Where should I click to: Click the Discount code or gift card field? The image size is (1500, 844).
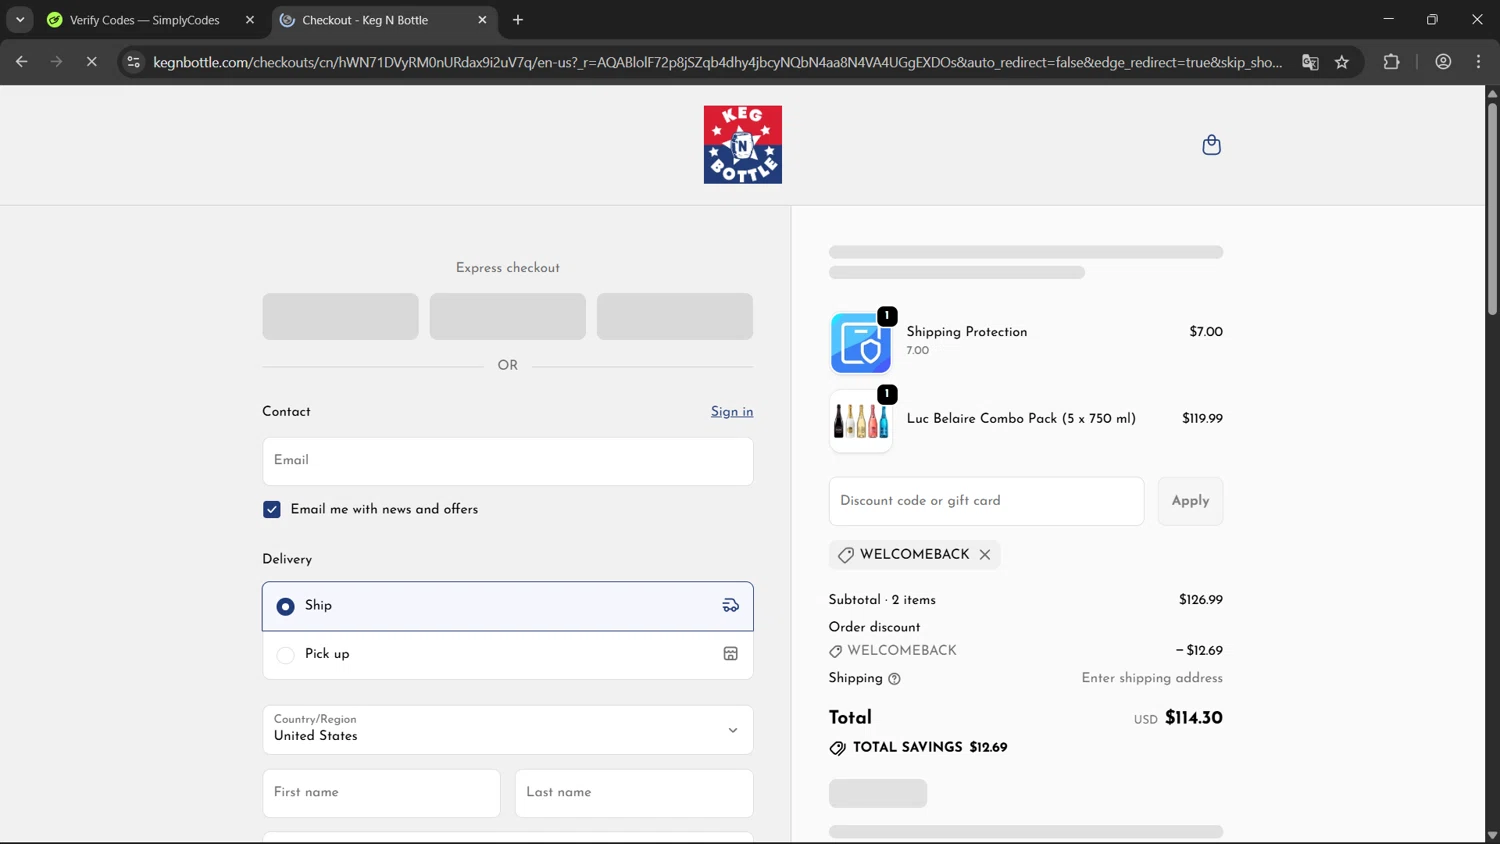[986, 501]
